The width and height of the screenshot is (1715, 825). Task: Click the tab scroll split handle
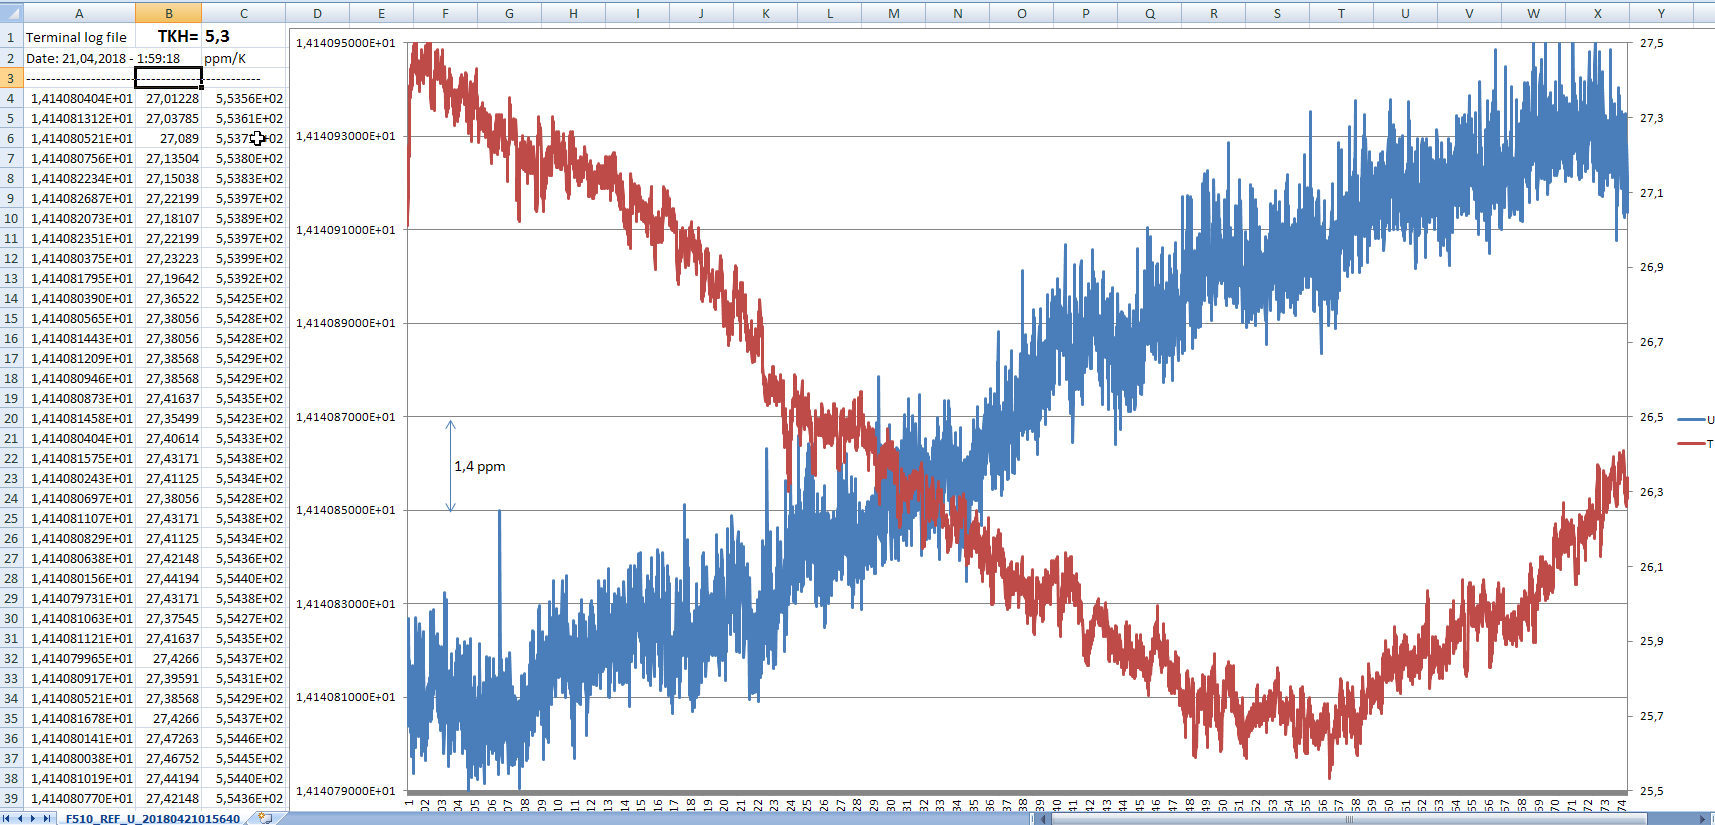pyautogui.click(x=1032, y=819)
